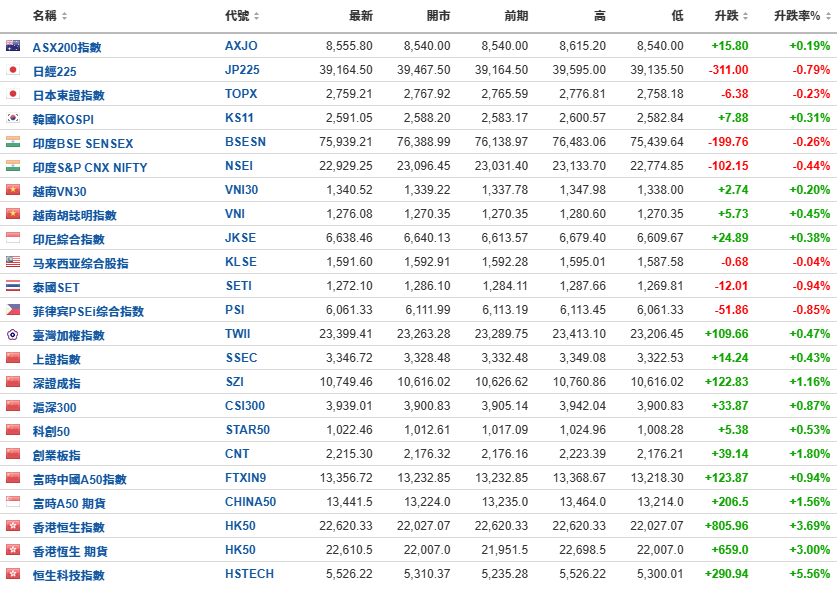Viewport: 837px width, 591px height.
Task: Open the 香港恒生指數 link
Action: 68,528
